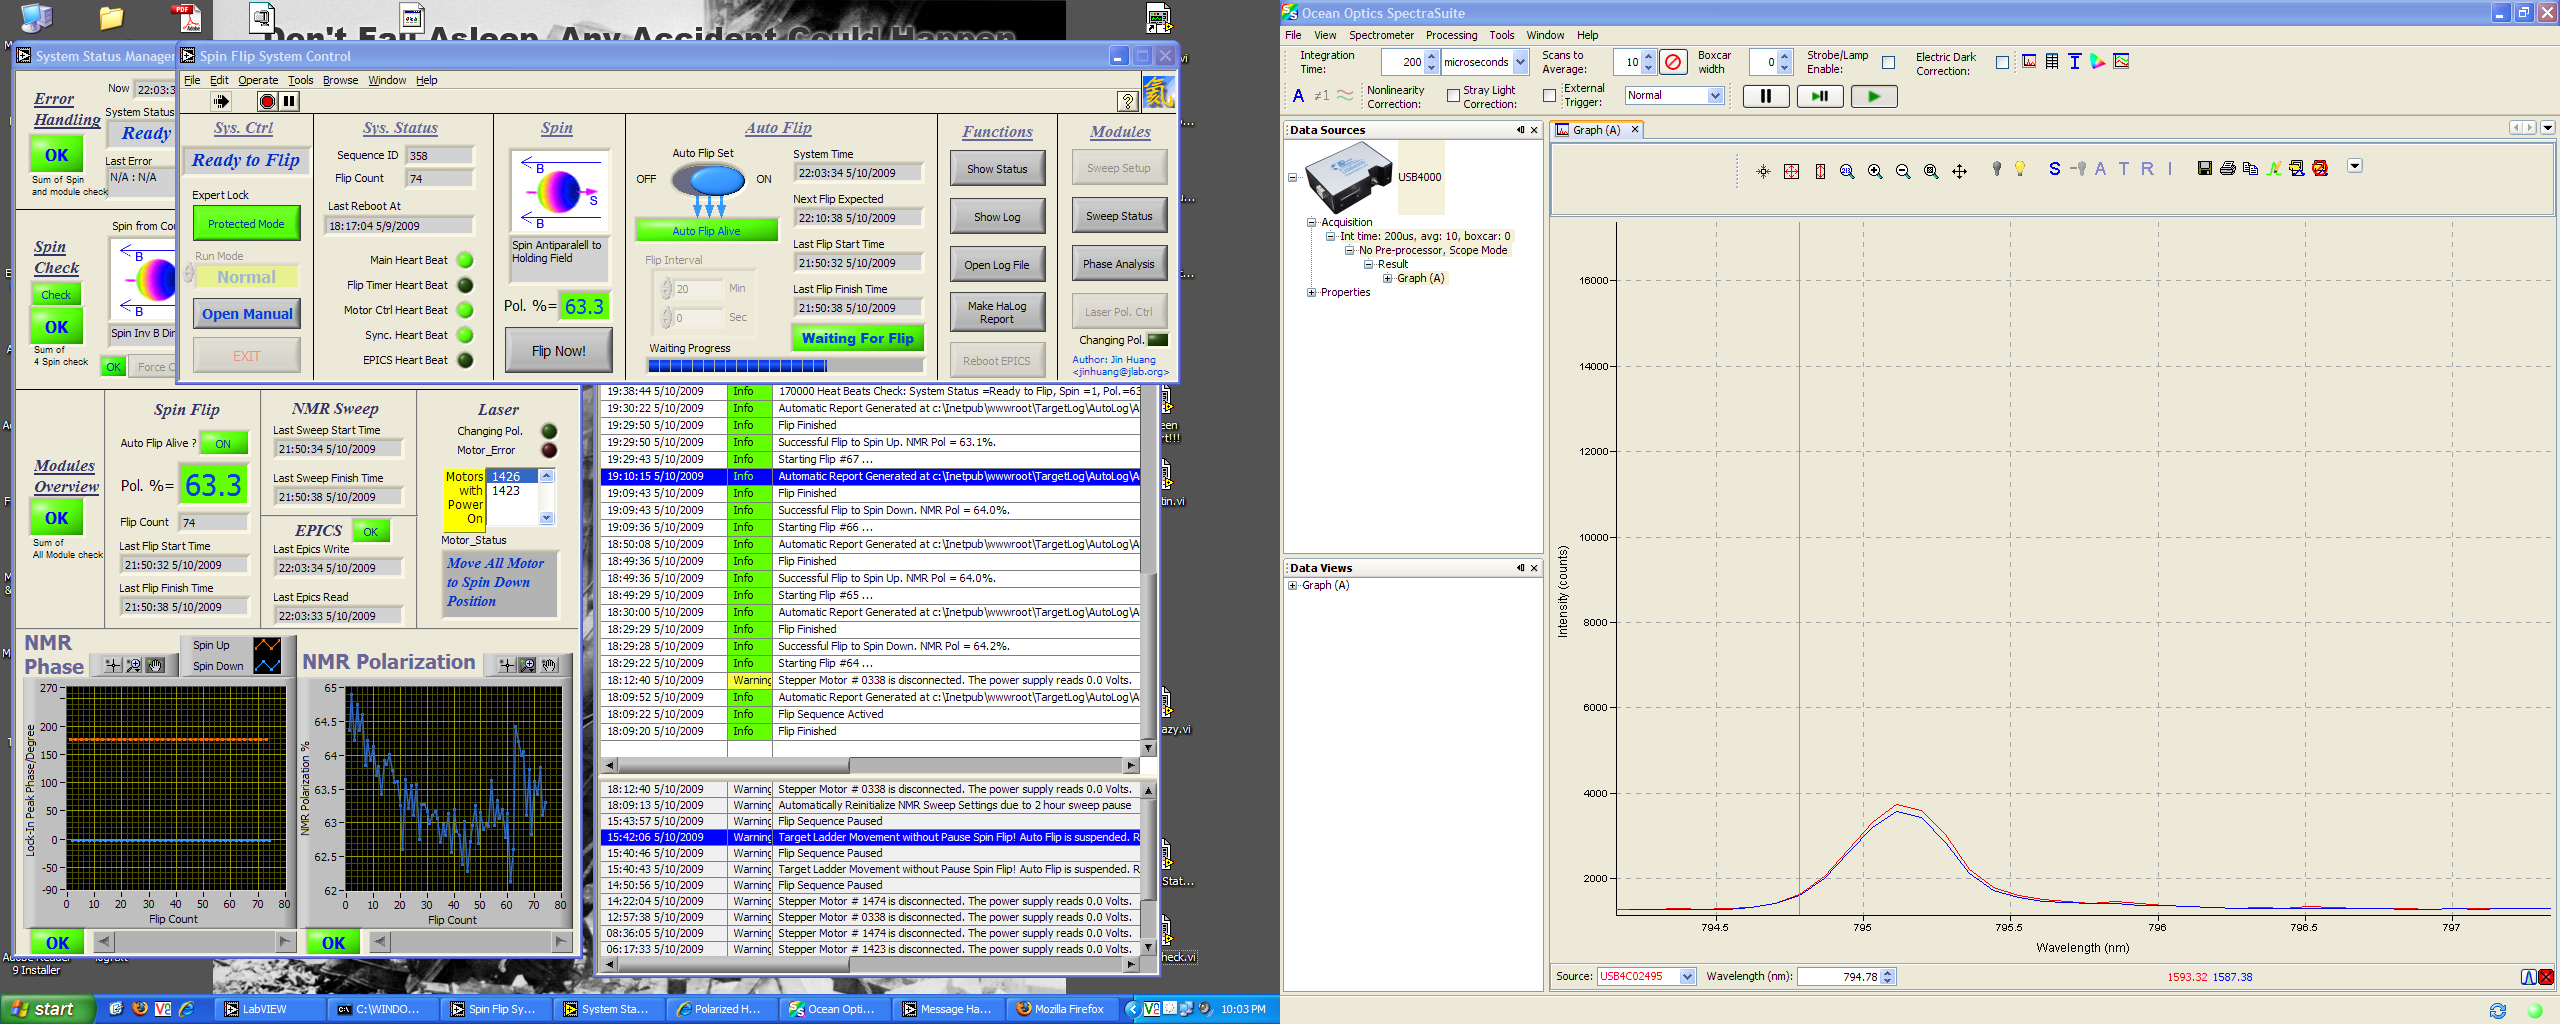Viewport: 2560px width, 1024px height.
Task: Click the Phase Analysis button
Action: (1119, 264)
